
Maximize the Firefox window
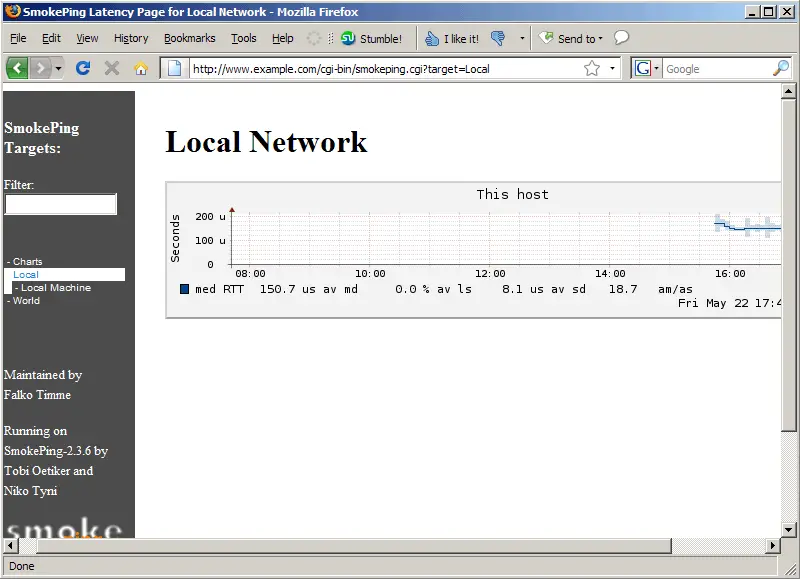[768, 12]
